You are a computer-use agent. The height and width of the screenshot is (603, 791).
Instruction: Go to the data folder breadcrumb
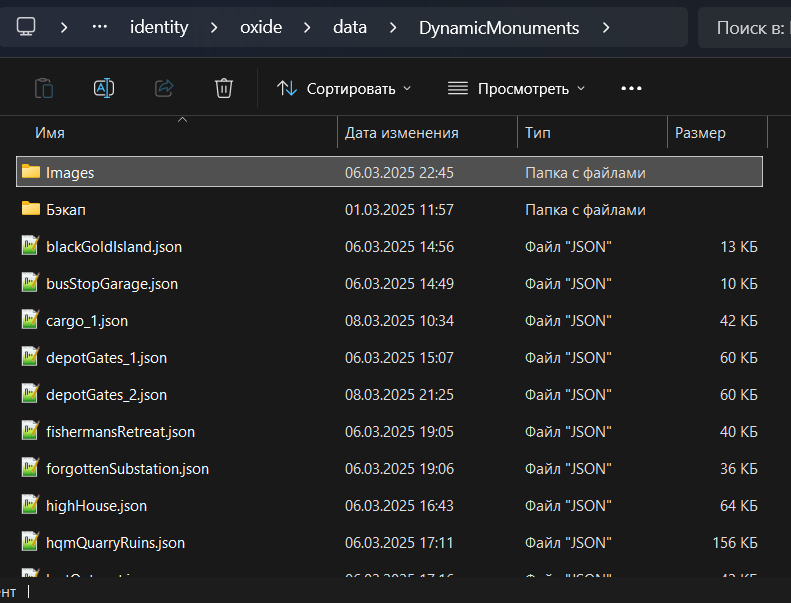click(349, 27)
